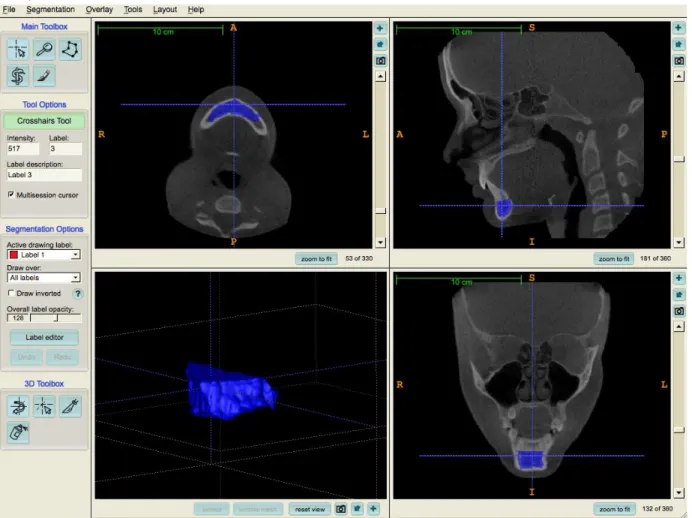
Task: Select the Crosshairs tool in Main Toolbox
Action: pyautogui.click(x=18, y=49)
